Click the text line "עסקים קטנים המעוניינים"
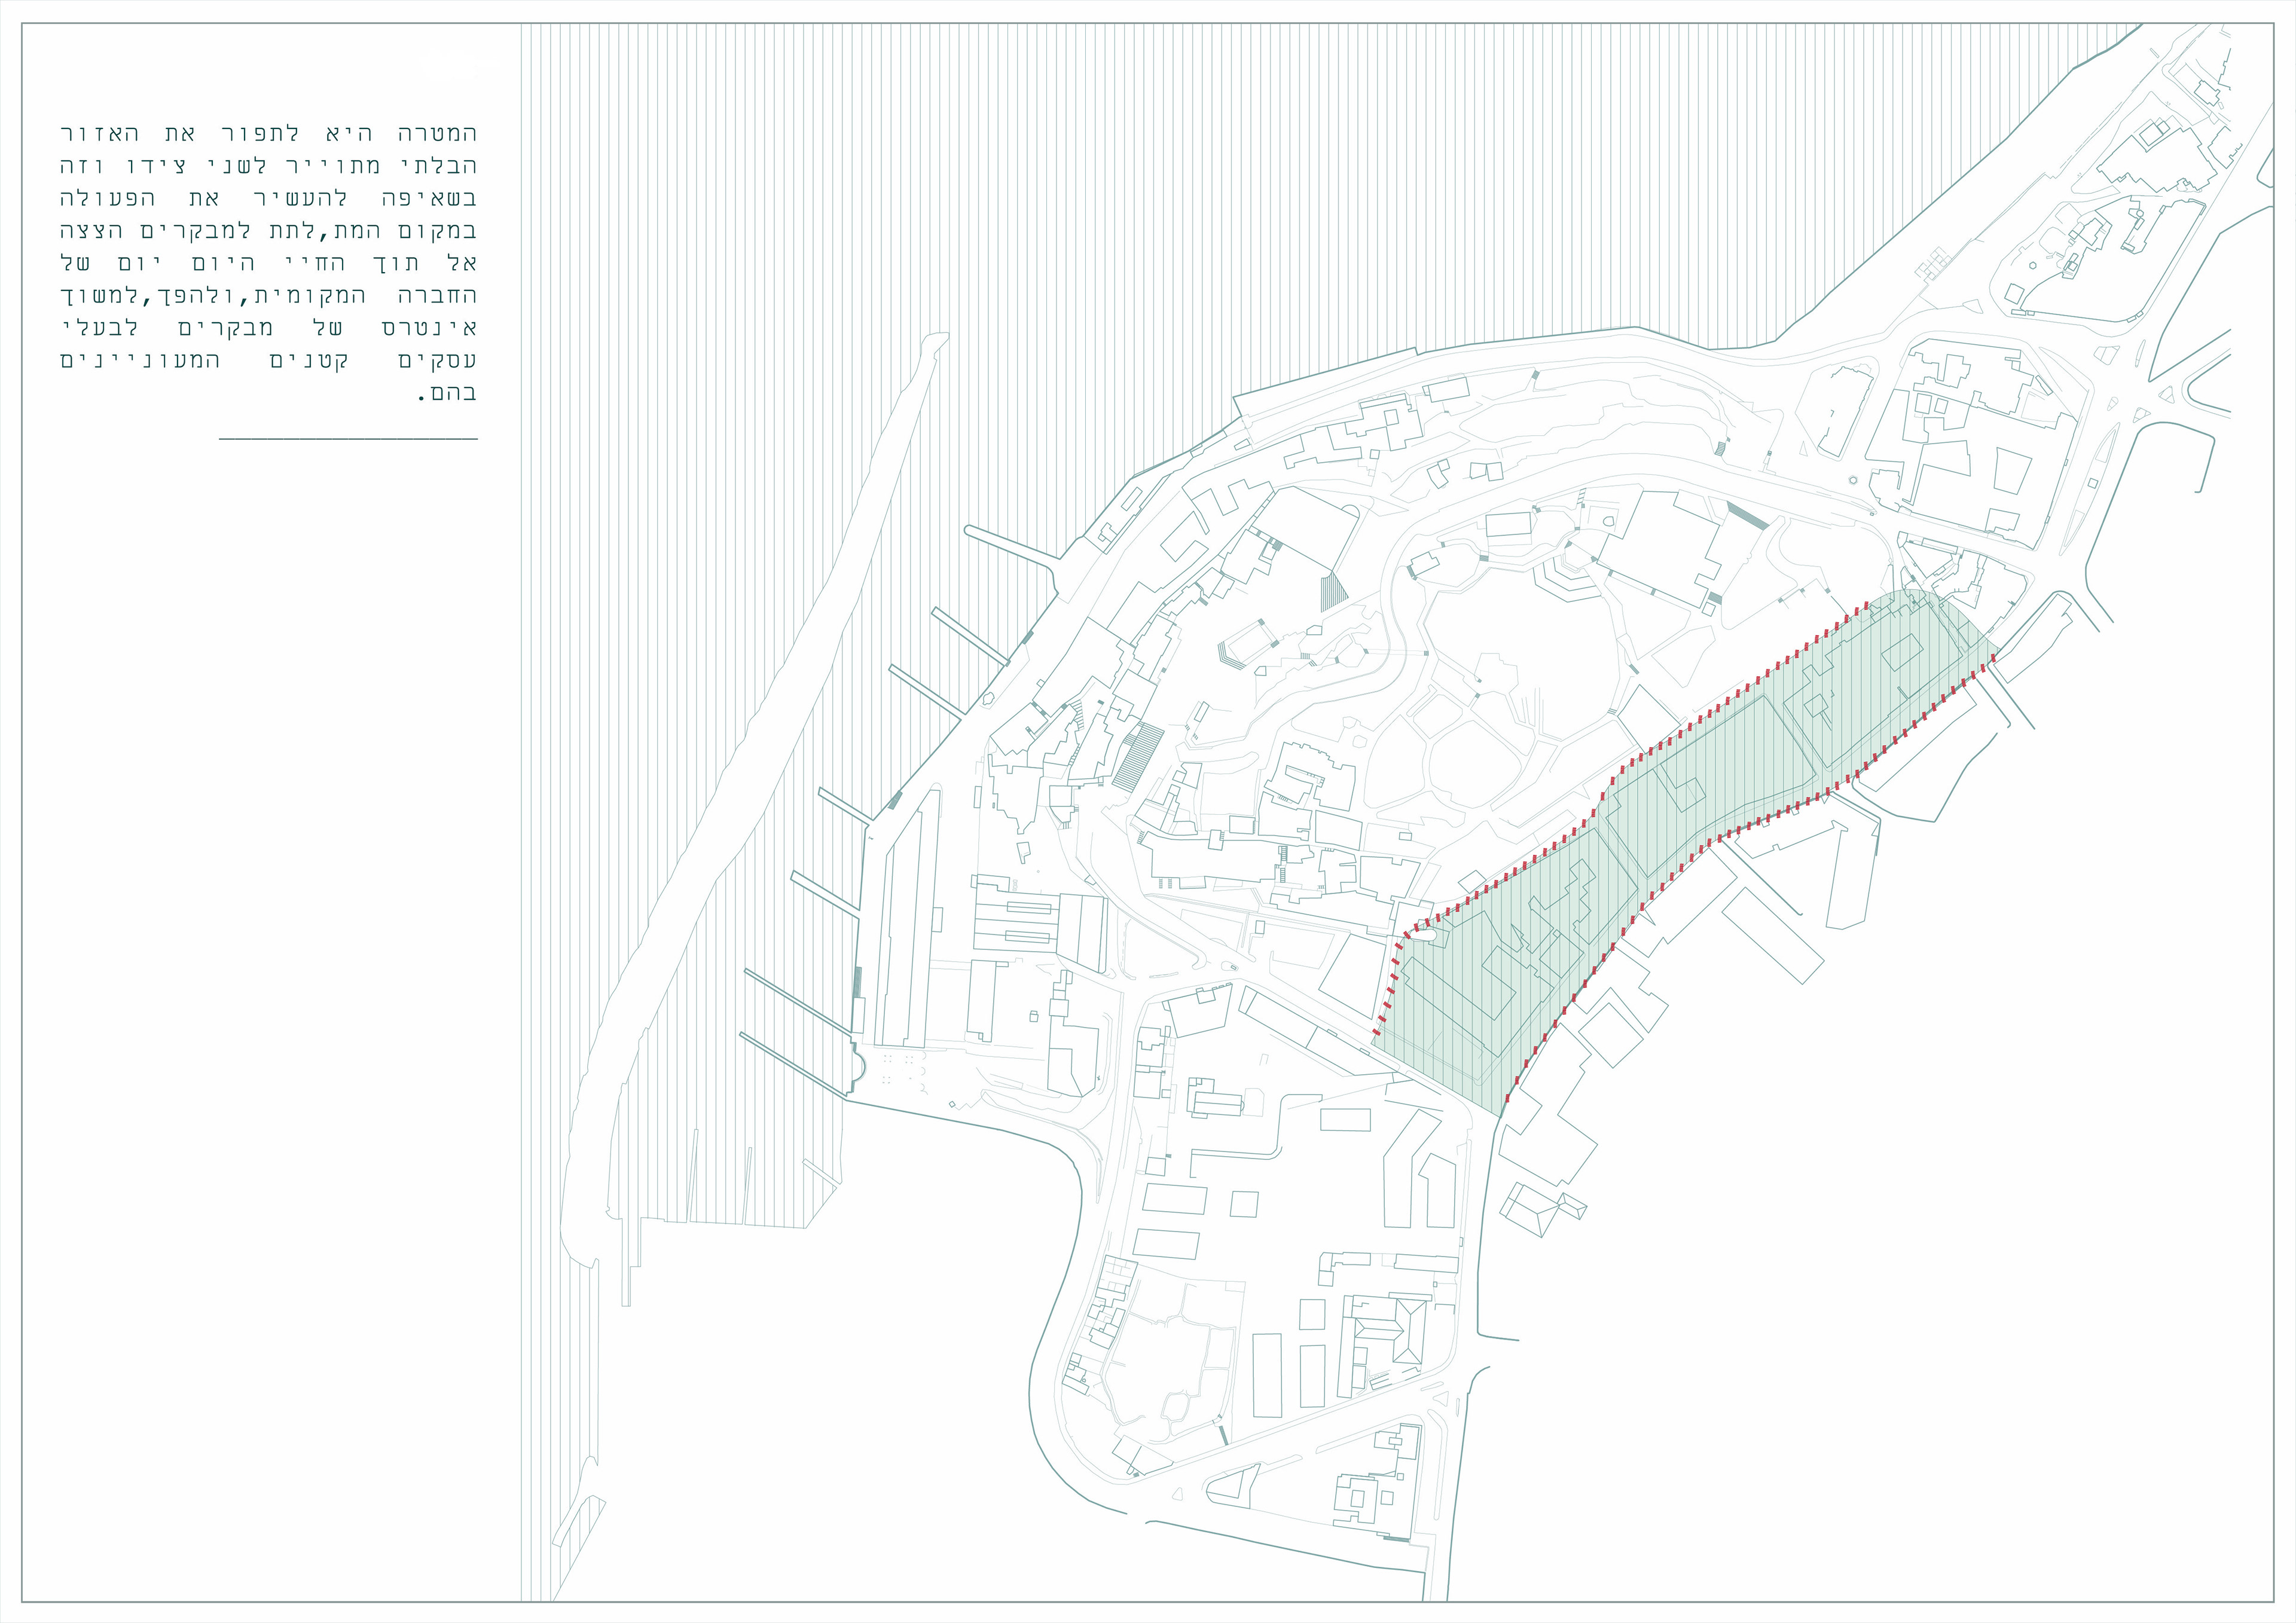Image resolution: width=2296 pixels, height=1623 pixels. pyautogui.click(x=268, y=360)
